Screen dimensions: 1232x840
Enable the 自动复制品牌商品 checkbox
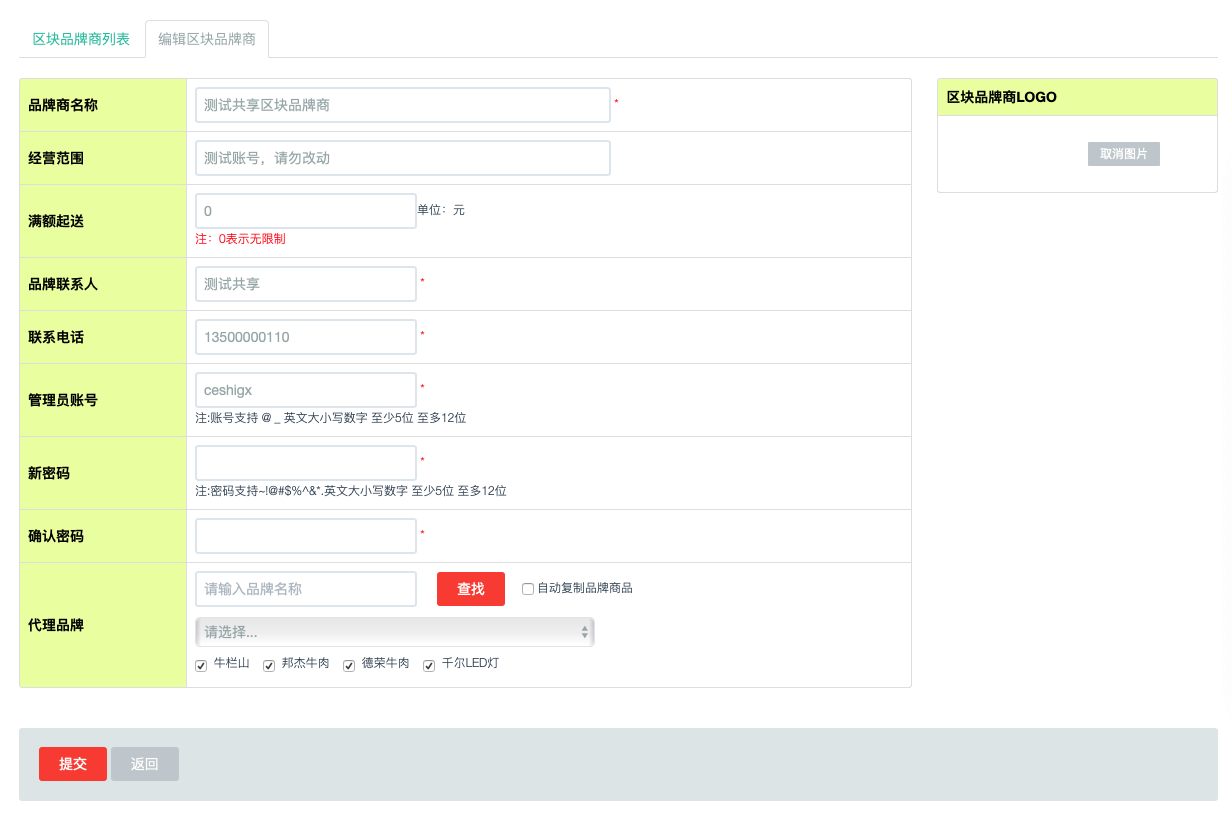[x=528, y=589]
